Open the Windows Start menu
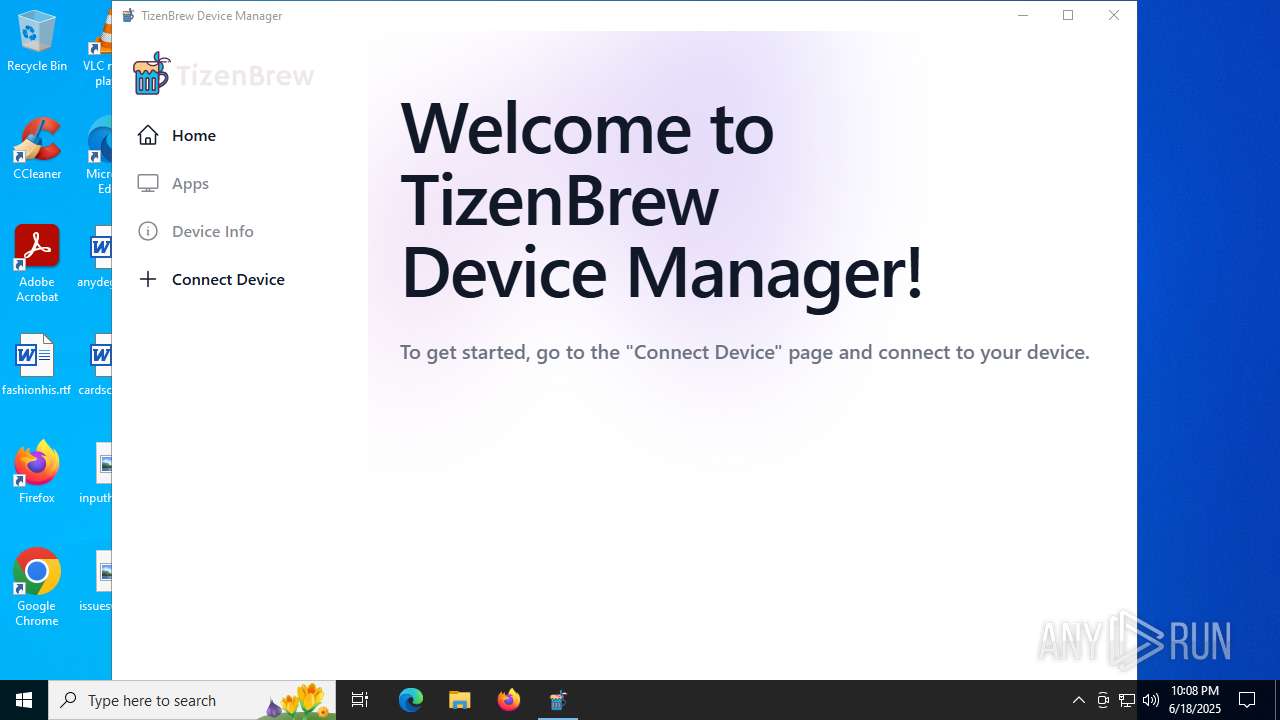The image size is (1280, 720). click(24, 700)
